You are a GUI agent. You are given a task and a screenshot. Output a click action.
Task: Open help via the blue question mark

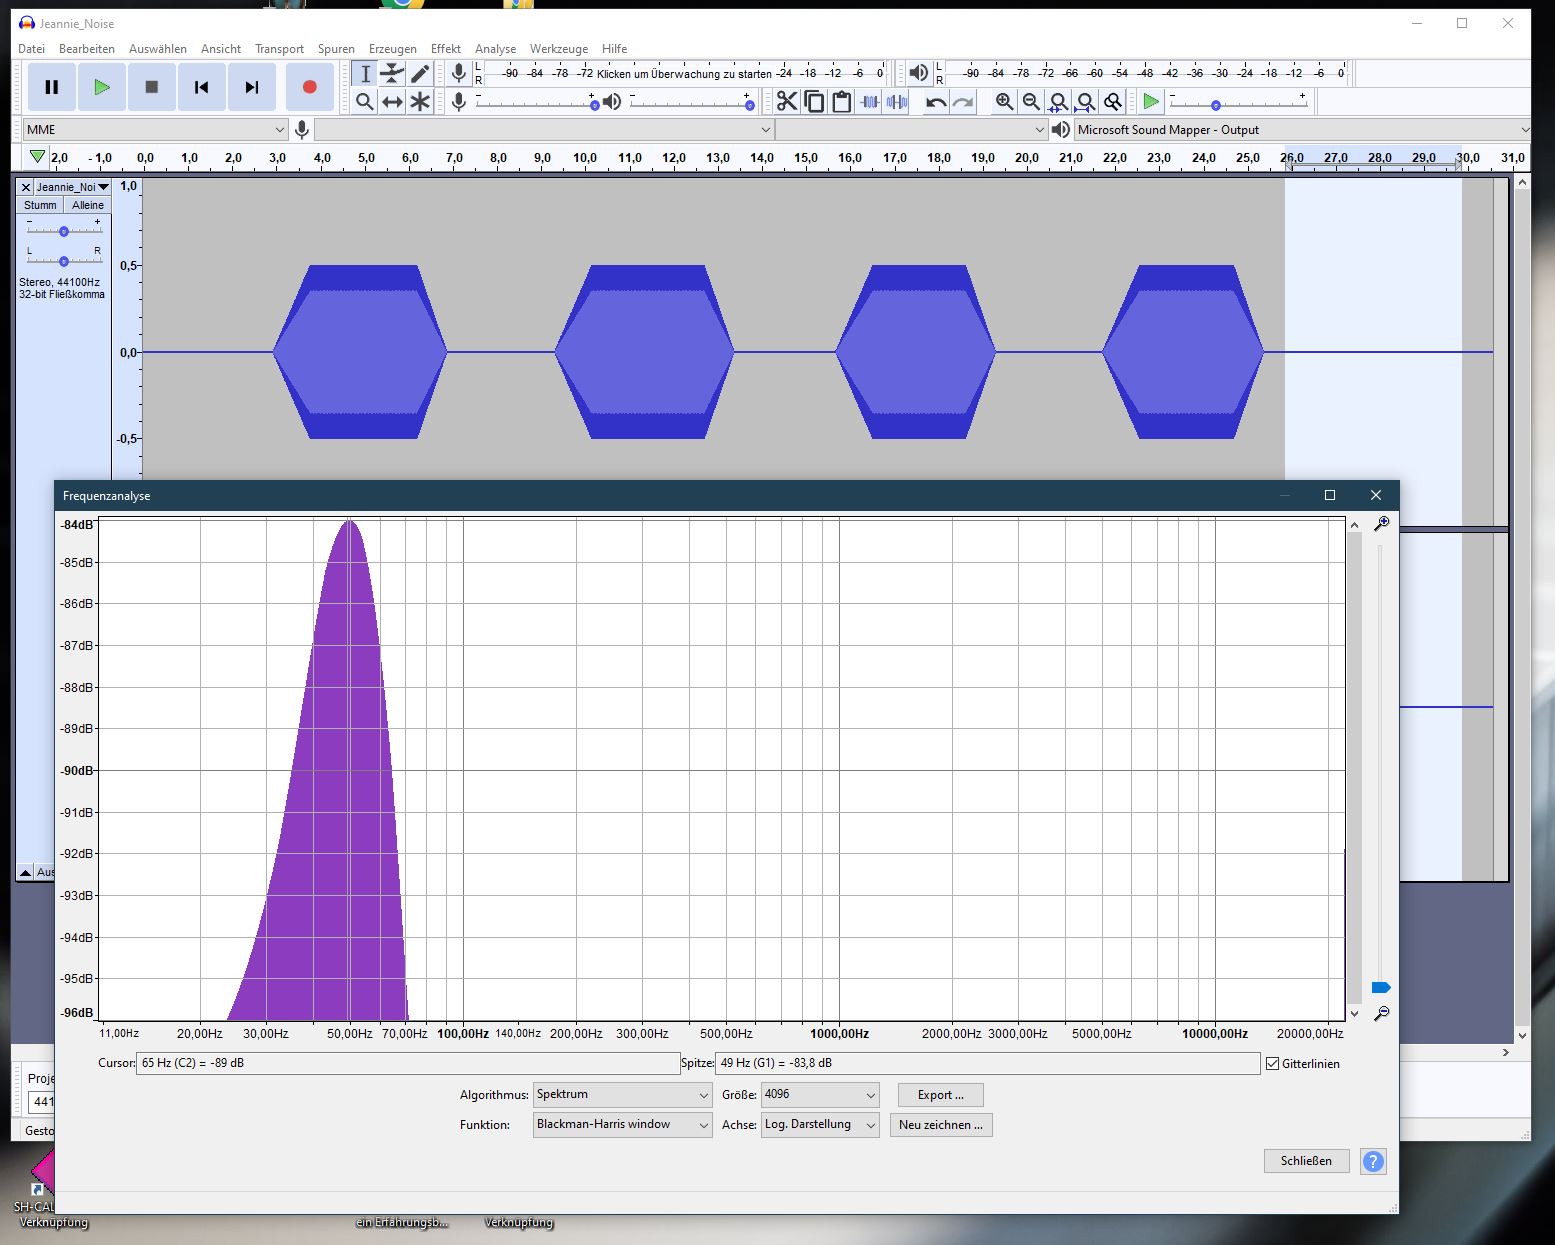[1373, 1161]
